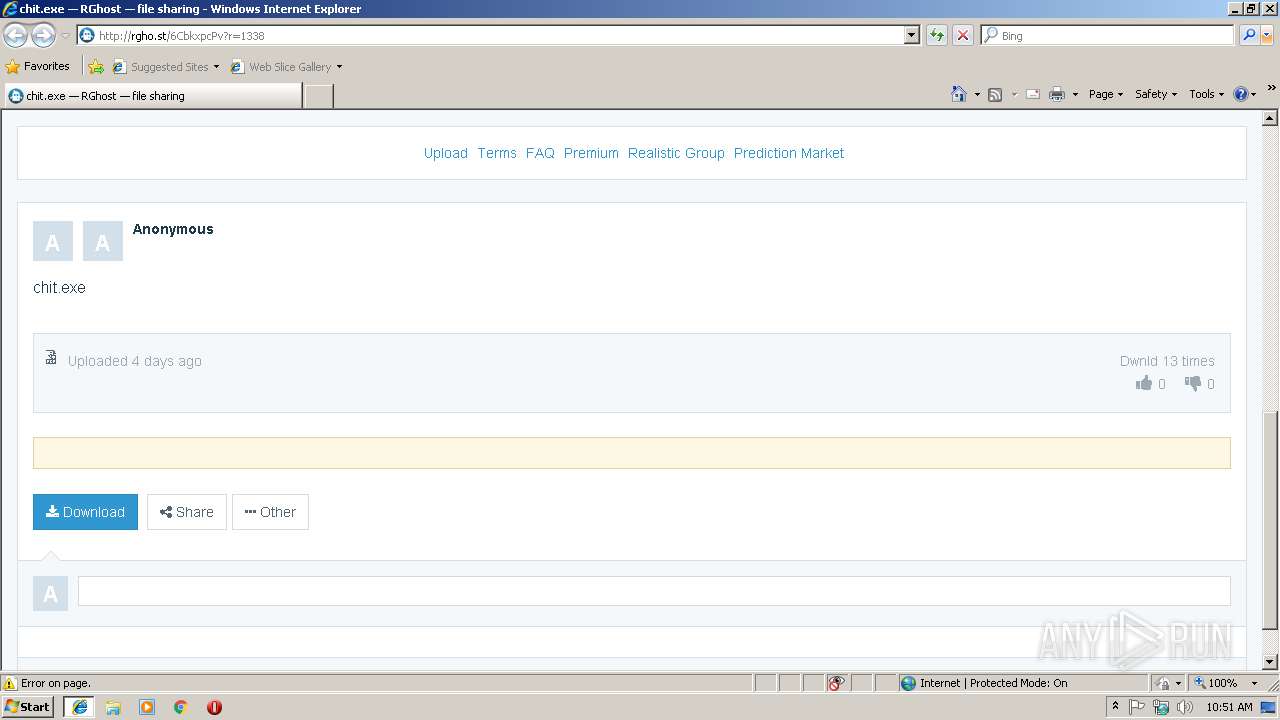Click the vertical scrollbar down arrow
The image size is (1280, 720).
(x=1270, y=662)
